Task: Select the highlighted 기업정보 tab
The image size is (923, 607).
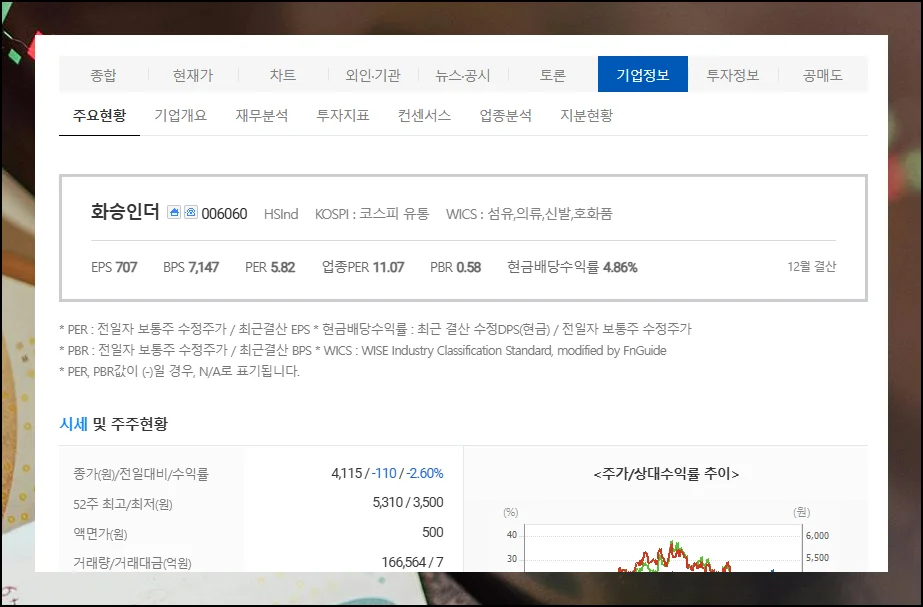Action: click(643, 73)
